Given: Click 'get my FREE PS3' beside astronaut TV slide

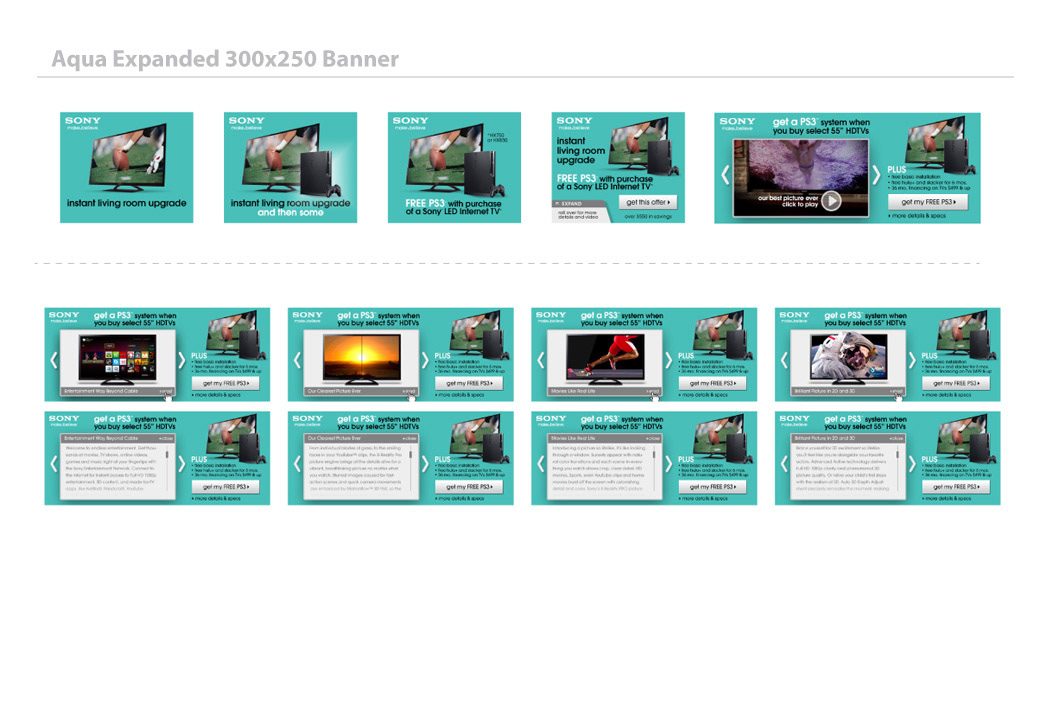Looking at the screenshot, I should click(956, 384).
